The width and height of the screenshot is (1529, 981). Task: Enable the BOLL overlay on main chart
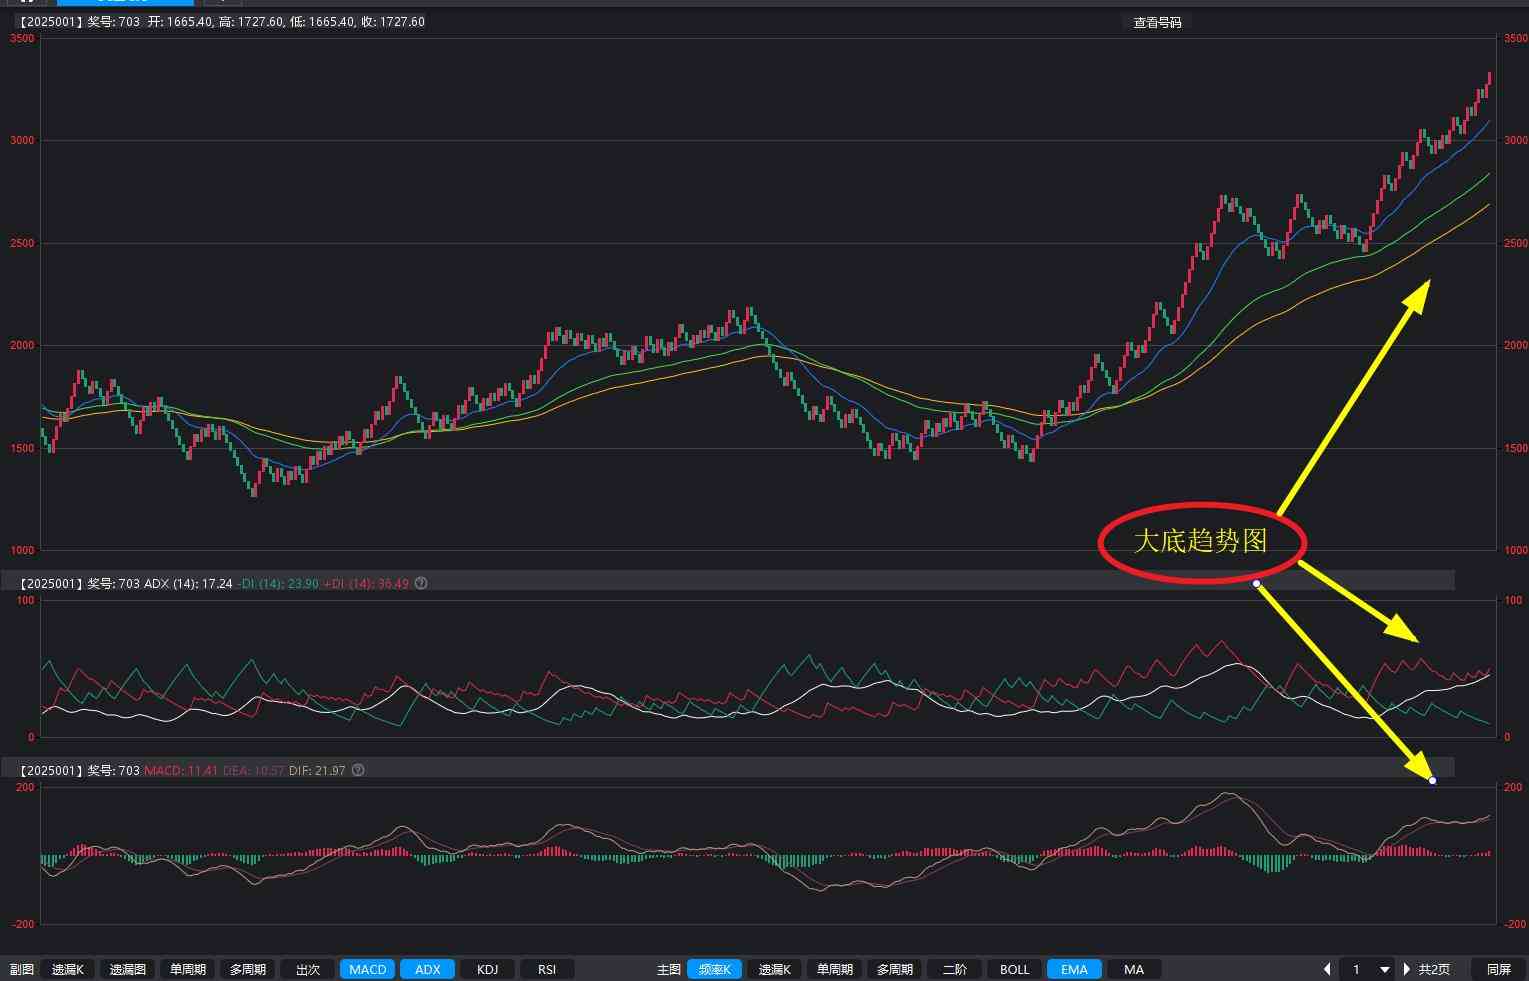1014,969
